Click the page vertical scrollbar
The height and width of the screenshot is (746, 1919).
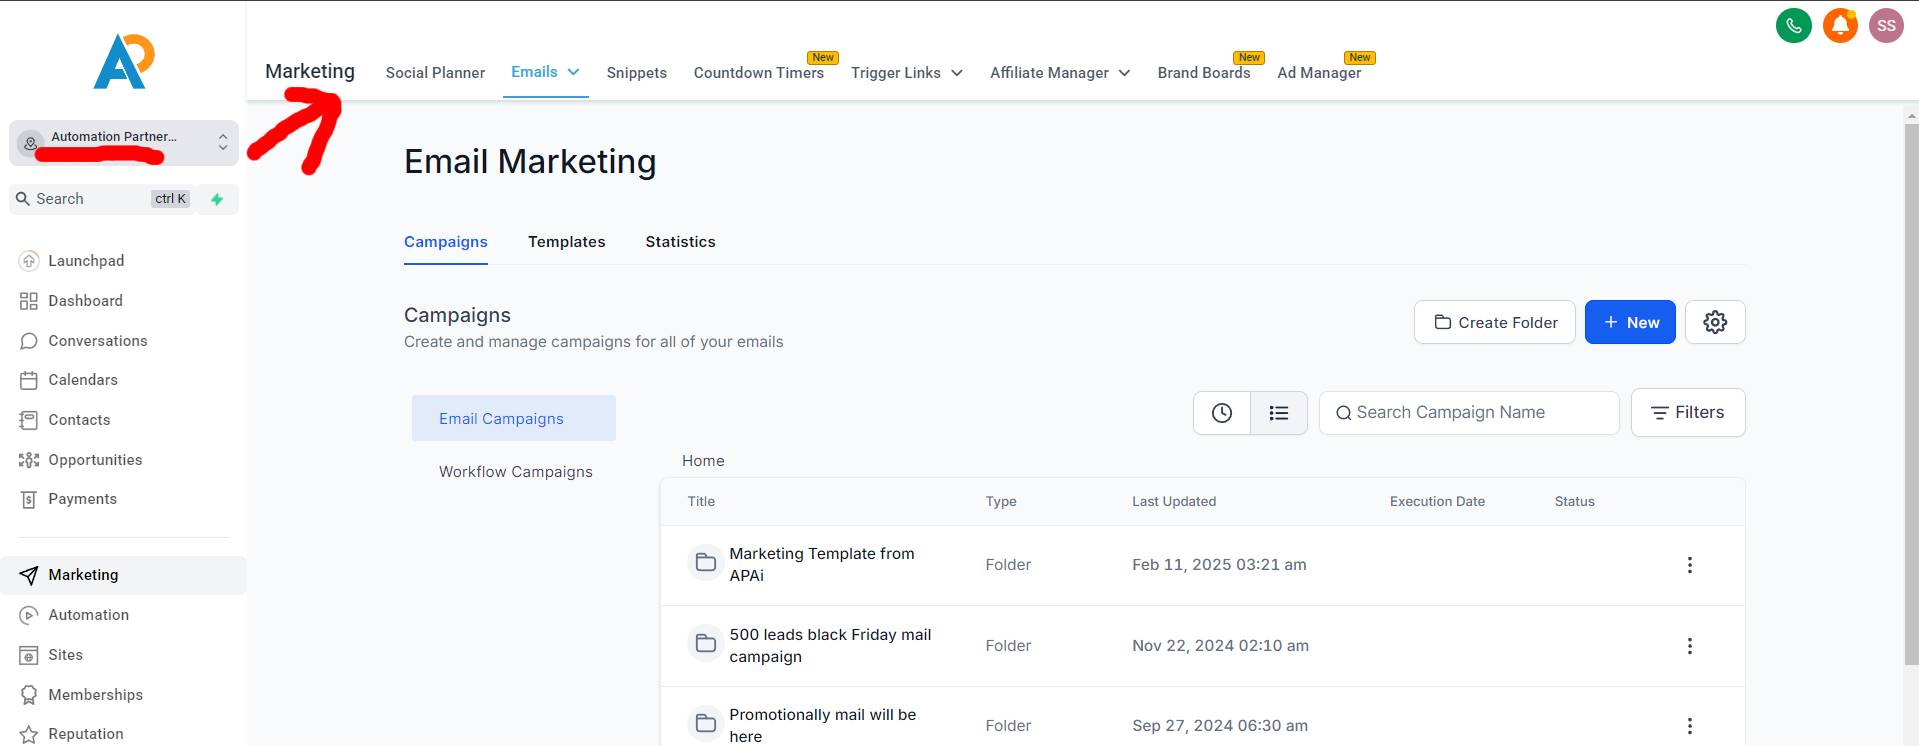pyautogui.click(x=1911, y=392)
